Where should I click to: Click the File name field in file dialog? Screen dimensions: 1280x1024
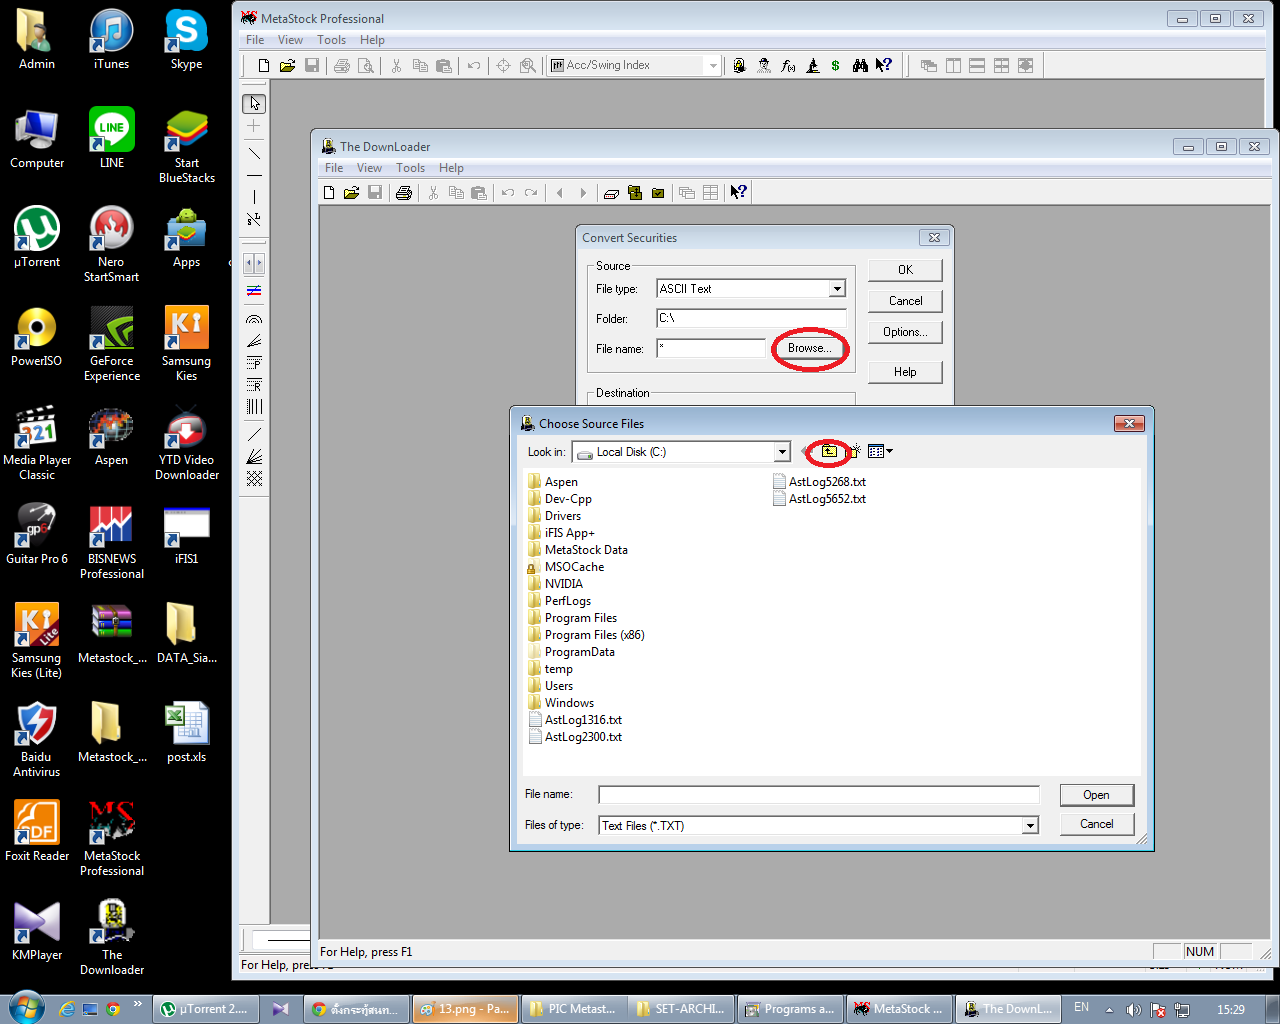coord(818,795)
